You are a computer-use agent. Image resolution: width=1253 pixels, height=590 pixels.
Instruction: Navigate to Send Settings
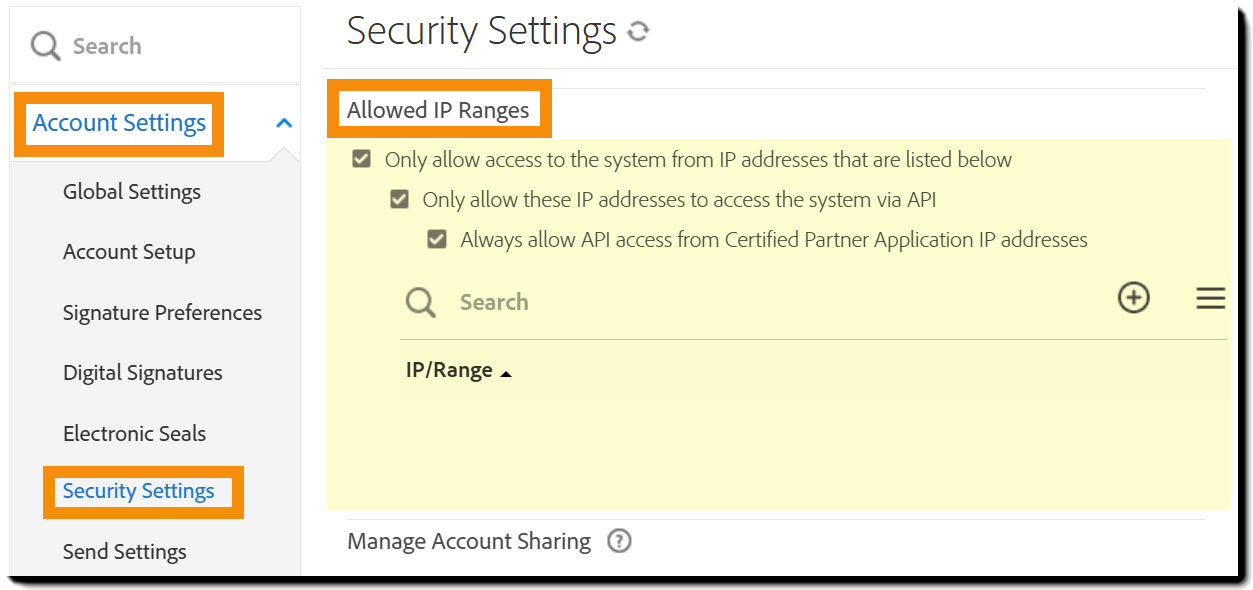(x=124, y=551)
